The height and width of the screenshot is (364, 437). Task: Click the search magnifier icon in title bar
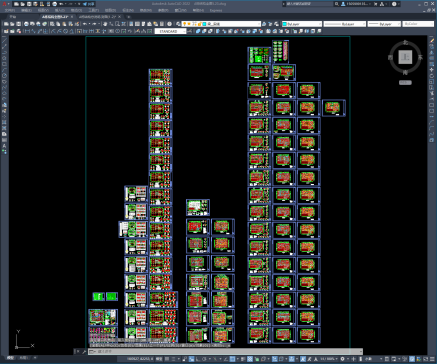point(337,4)
